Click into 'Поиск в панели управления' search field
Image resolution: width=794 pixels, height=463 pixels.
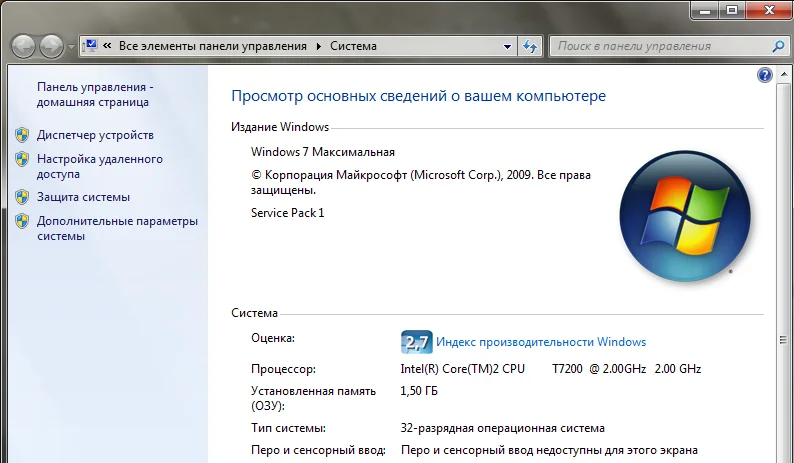pyautogui.click(x=661, y=46)
